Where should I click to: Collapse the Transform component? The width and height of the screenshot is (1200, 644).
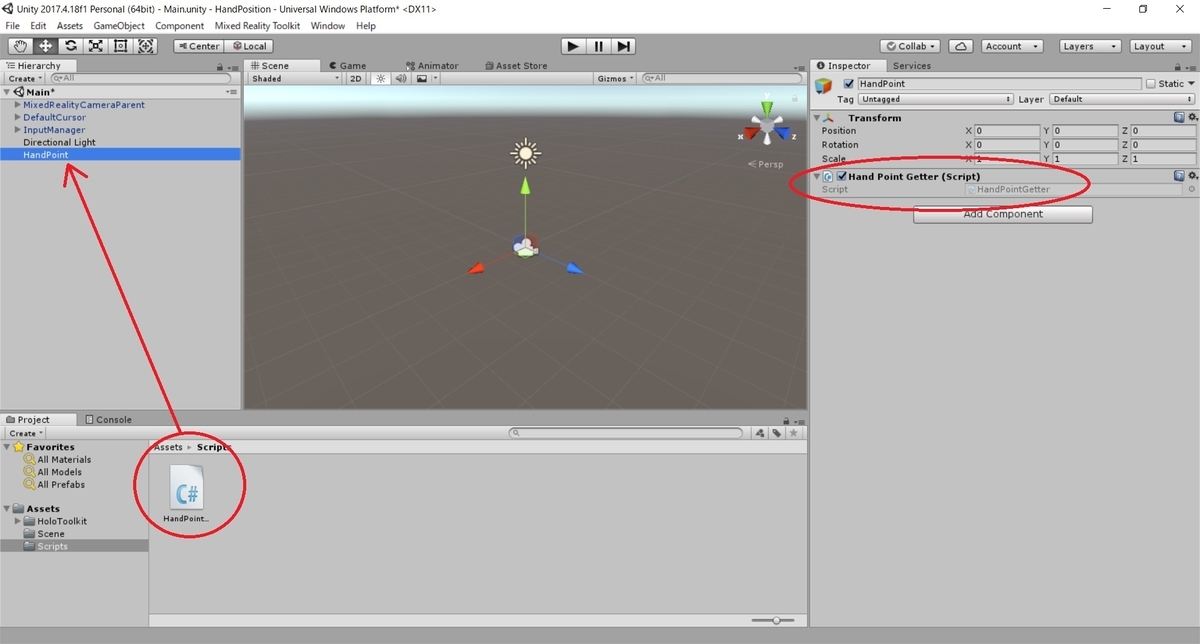coord(818,117)
